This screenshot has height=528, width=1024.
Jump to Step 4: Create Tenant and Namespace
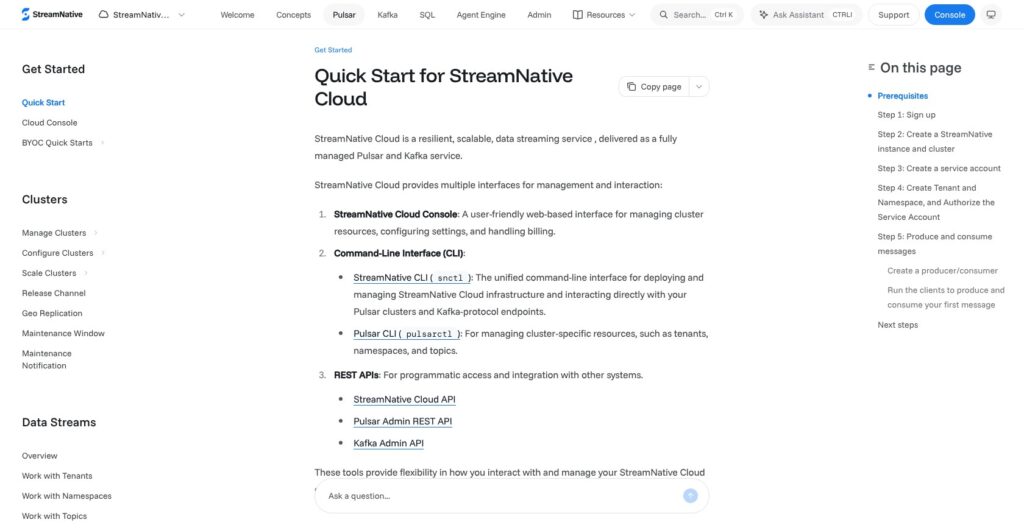click(x=936, y=203)
